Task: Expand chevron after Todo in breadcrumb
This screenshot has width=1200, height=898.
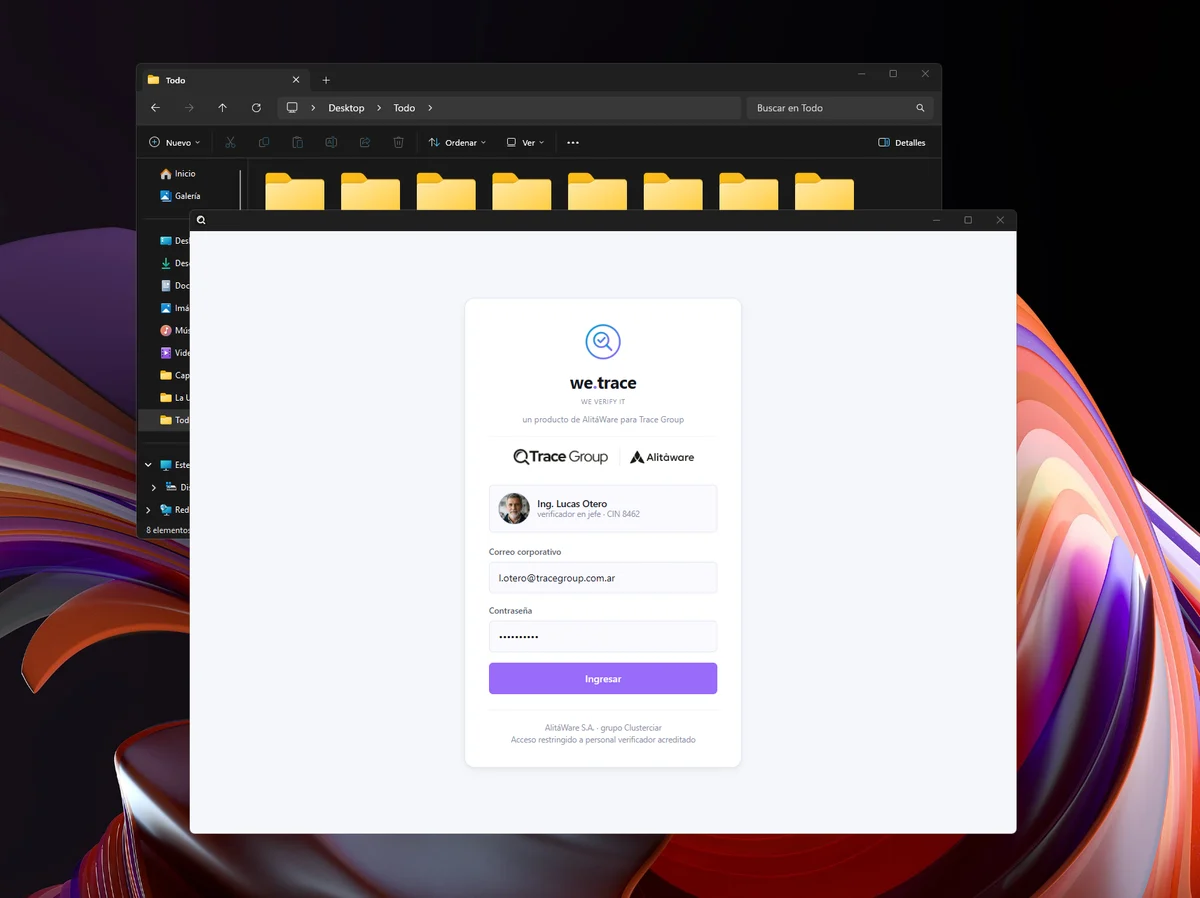Action: (x=430, y=108)
